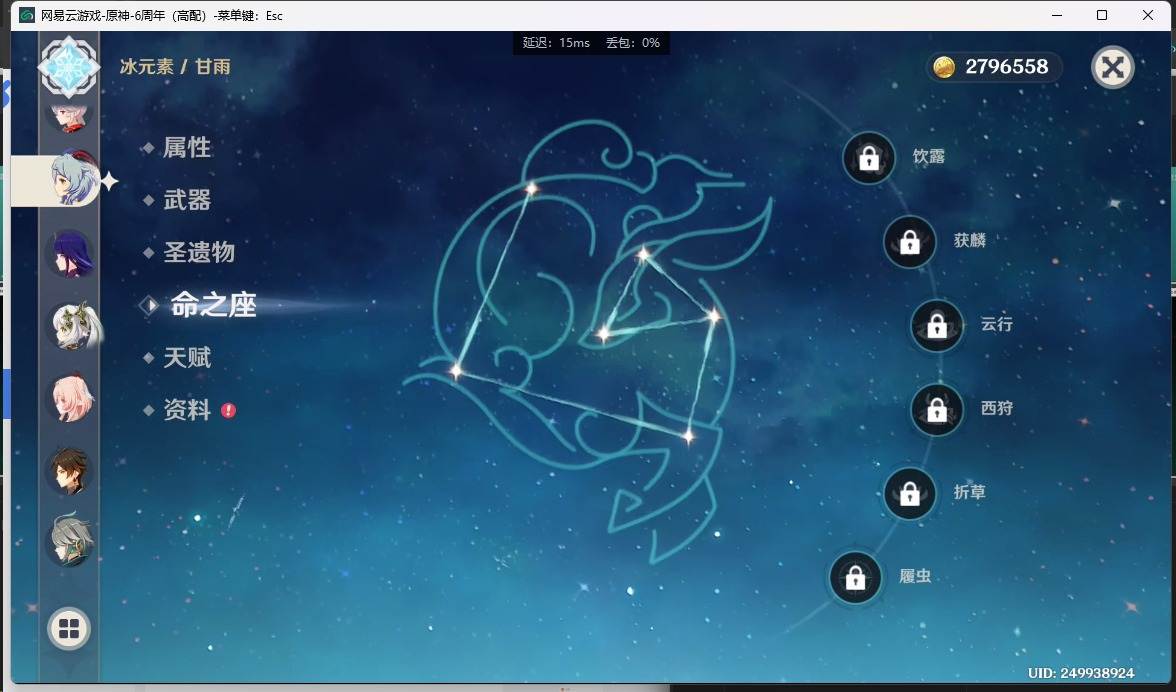Image resolution: width=1176 pixels, height=692 pixels.
Task: Select the Ganyu portrait in the character list
Action: 73,180
